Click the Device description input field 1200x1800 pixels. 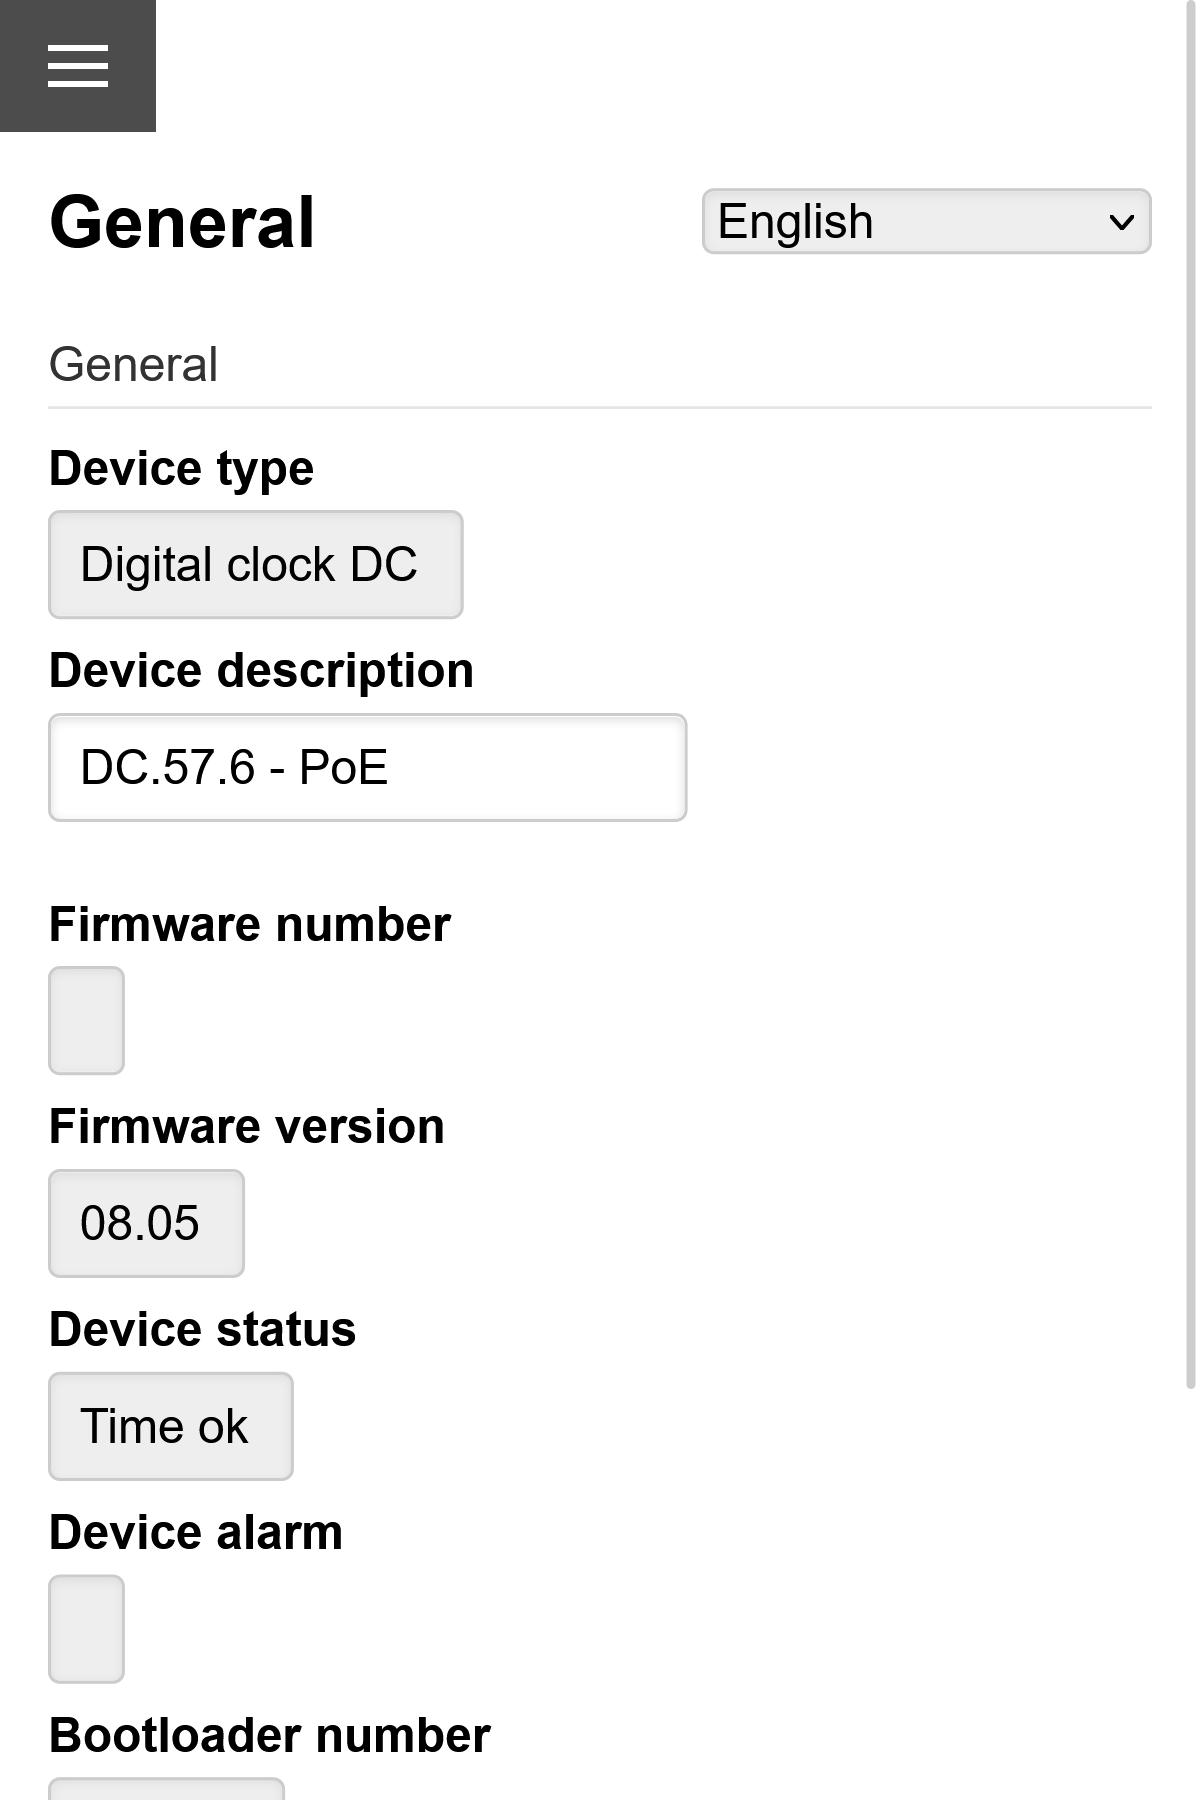[x=367, y=767]
